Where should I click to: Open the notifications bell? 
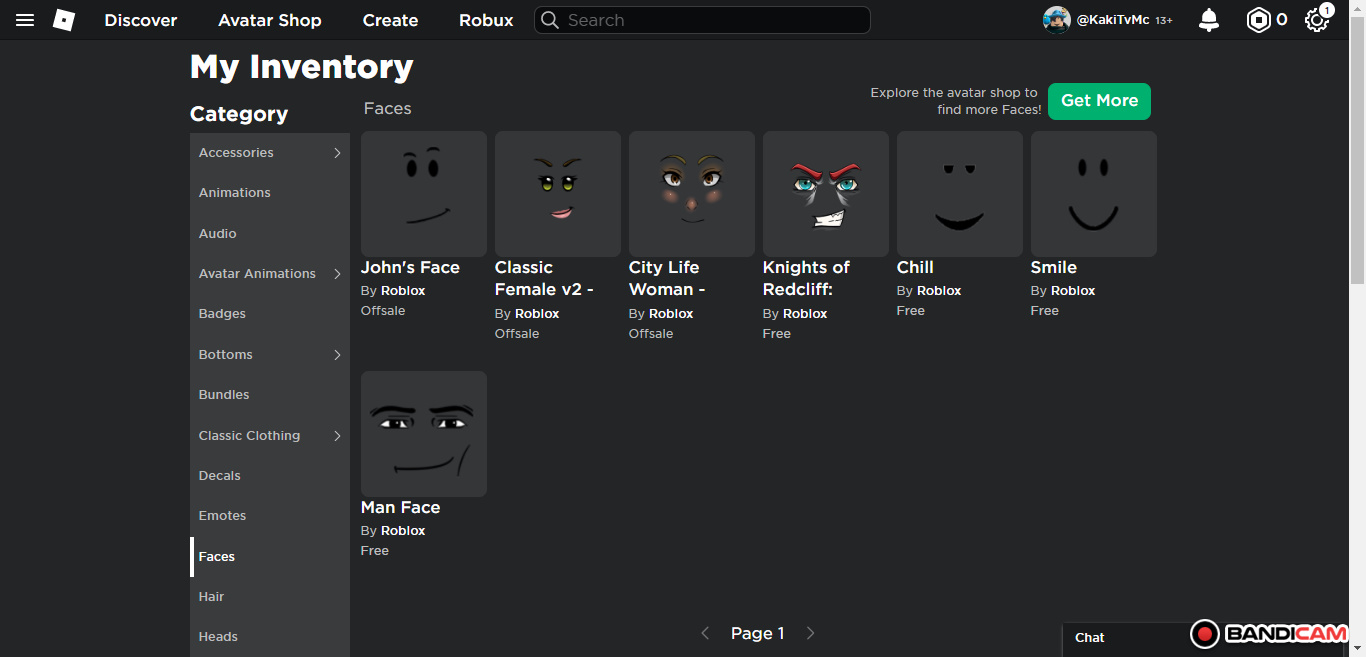(1209, 20)
